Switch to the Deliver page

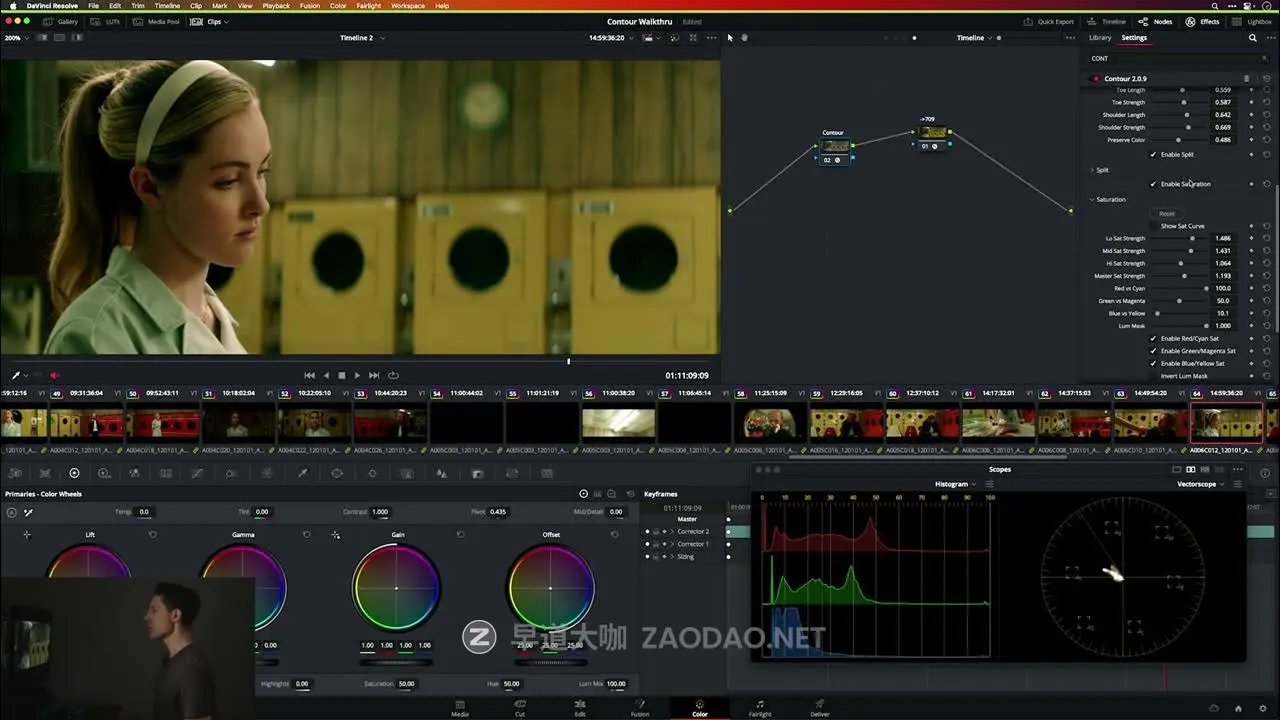click(820, 708)
